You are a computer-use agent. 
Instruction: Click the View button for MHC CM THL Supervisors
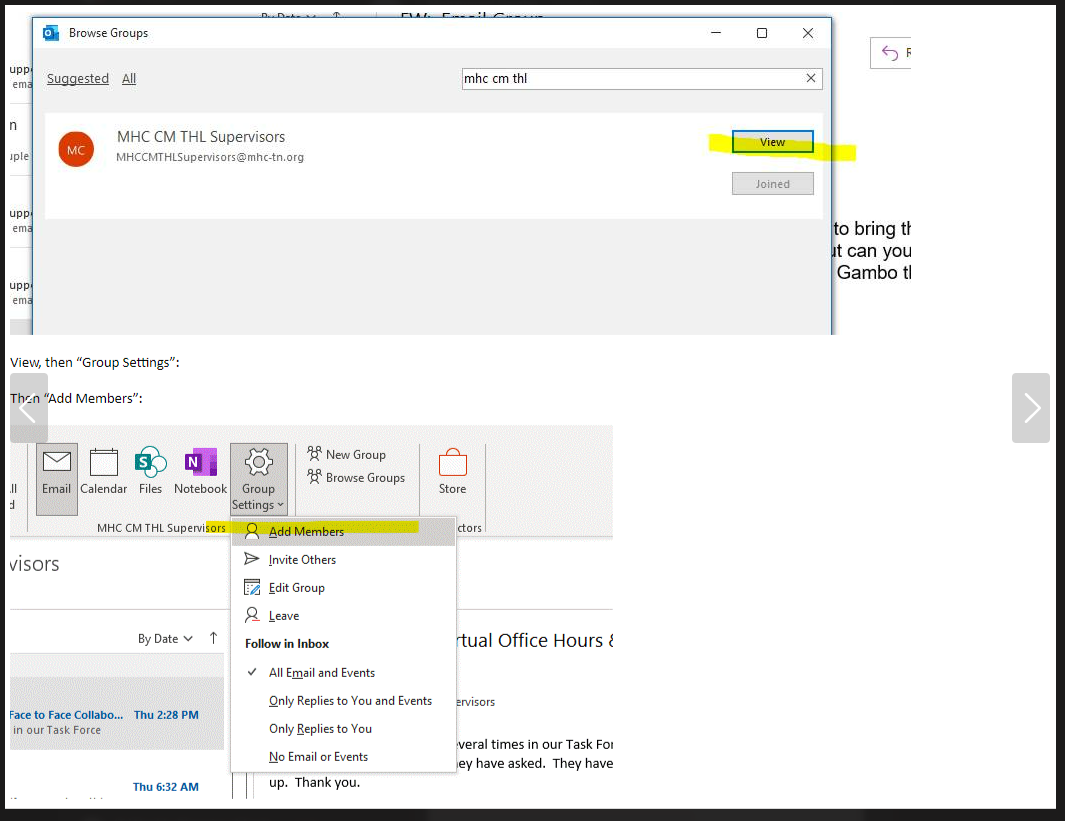tap(772, 142)
